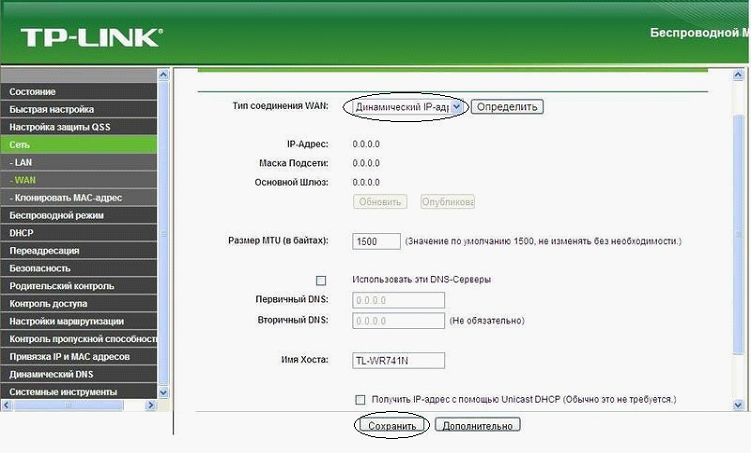Screen dimensions: 751x472
Task: Open Системные инструменты section
Action: [79, 391]
